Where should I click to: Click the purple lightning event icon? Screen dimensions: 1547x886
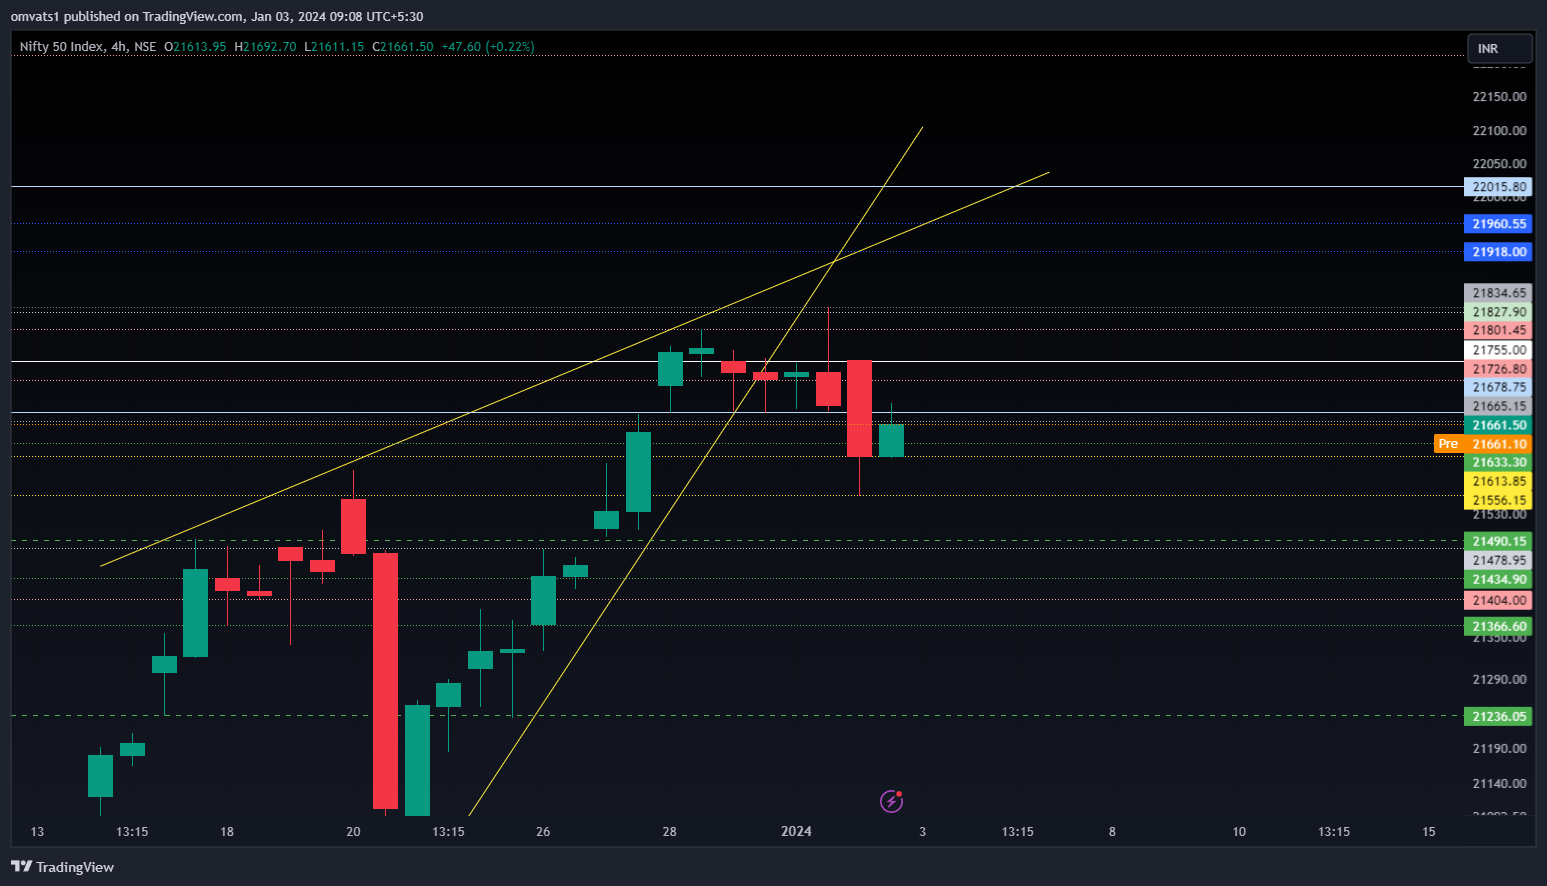891,801
